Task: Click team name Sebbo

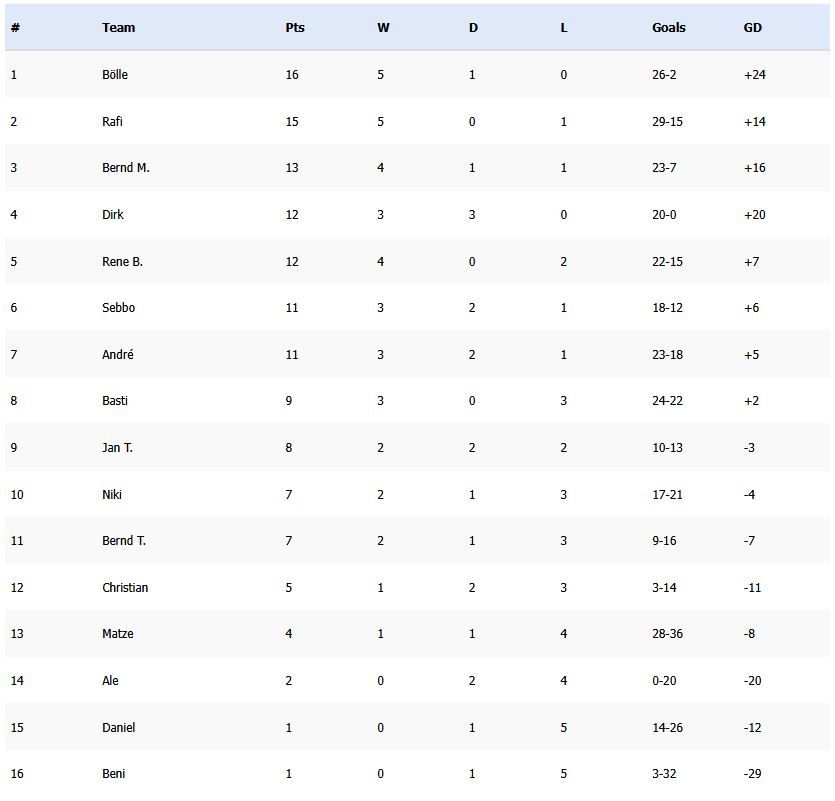Action: [x=118, y=308]
